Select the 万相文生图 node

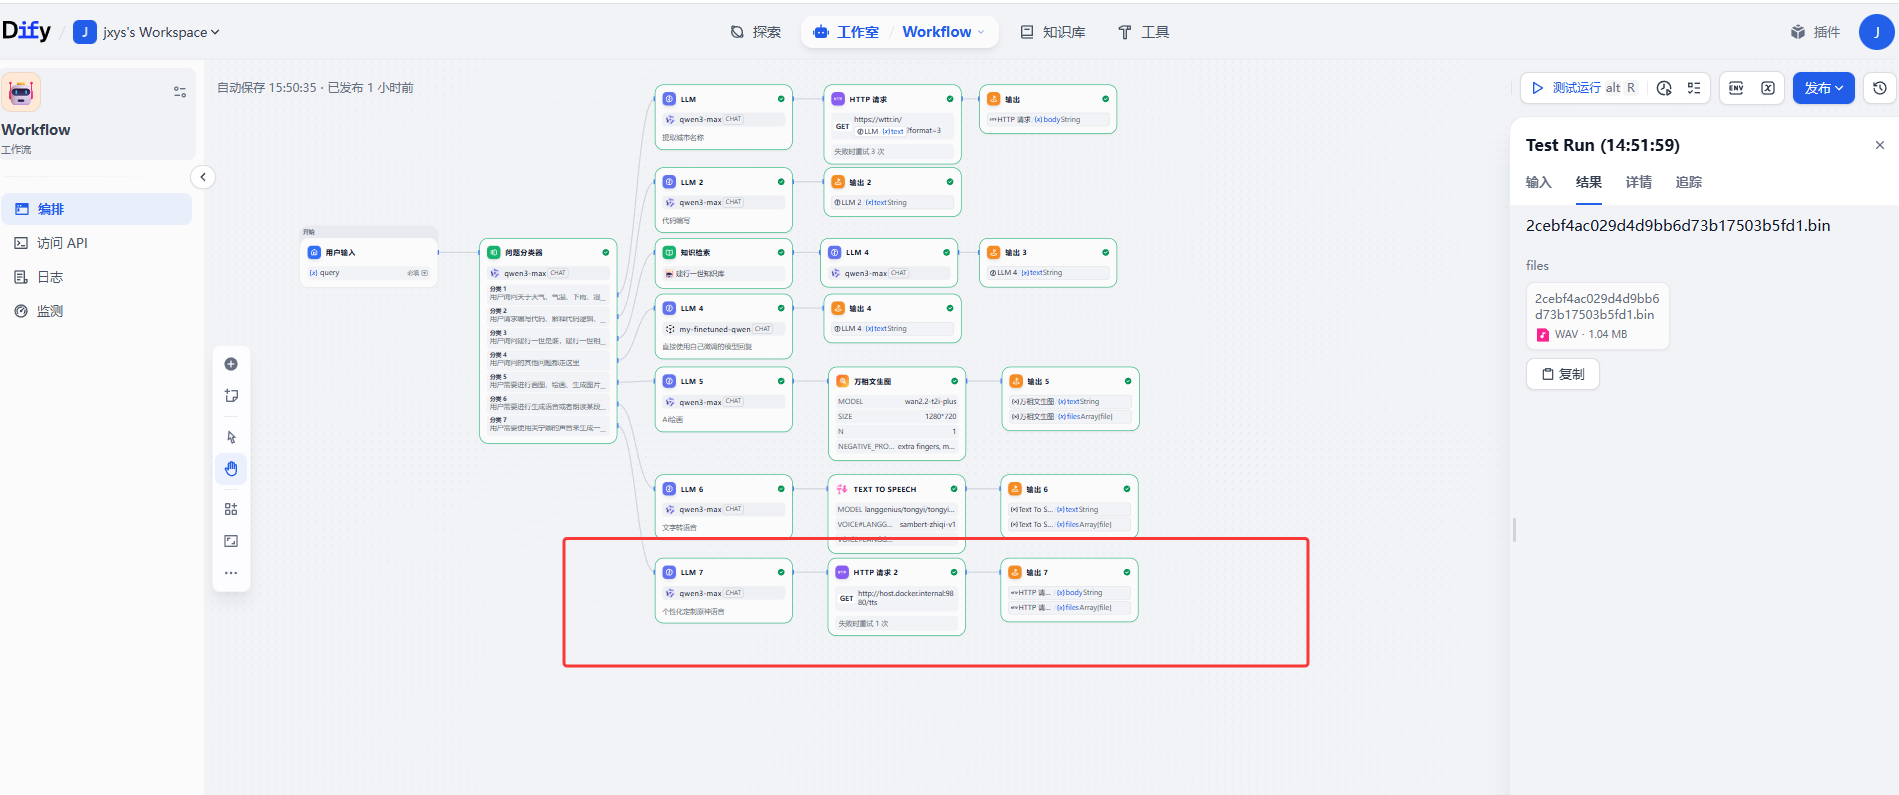[x=897, y=414]
